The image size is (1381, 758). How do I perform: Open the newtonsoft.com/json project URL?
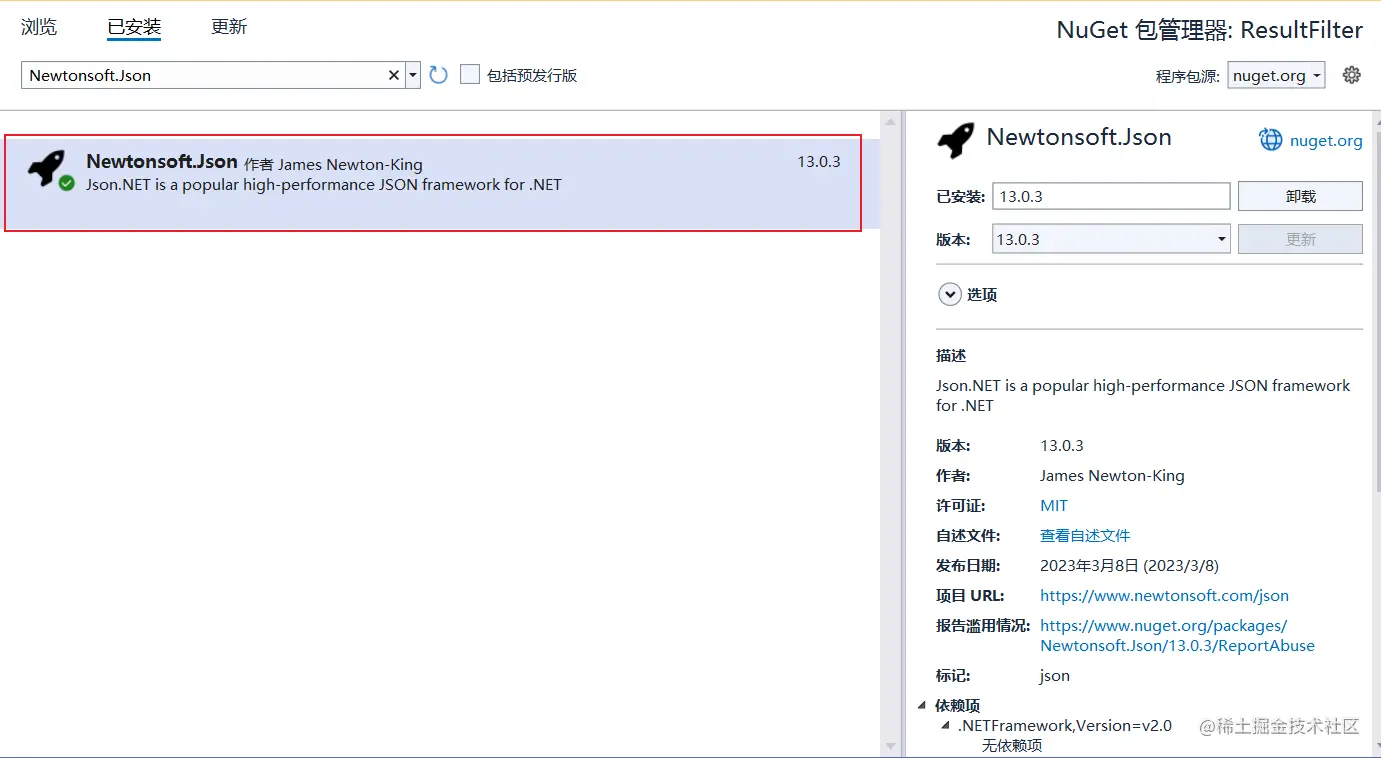point(1164,595)
